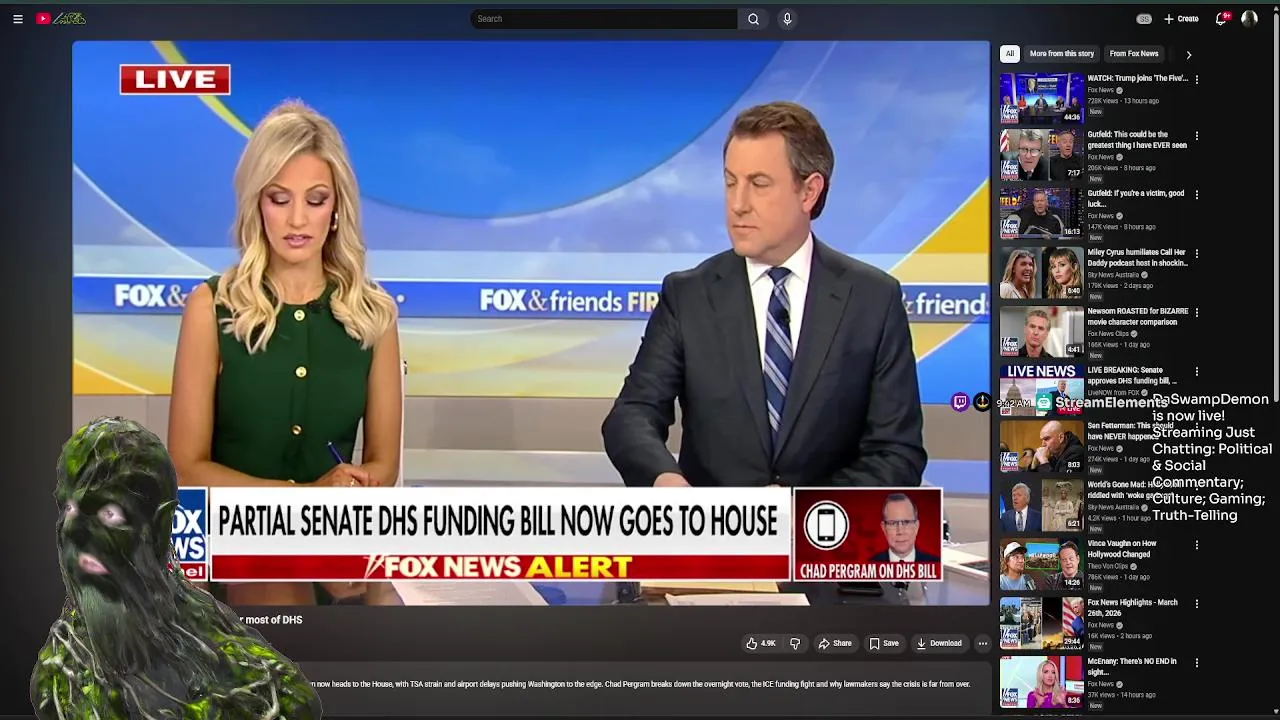1280x720 pixels.
Task: Download the video
Action: (x=939, y=644)
